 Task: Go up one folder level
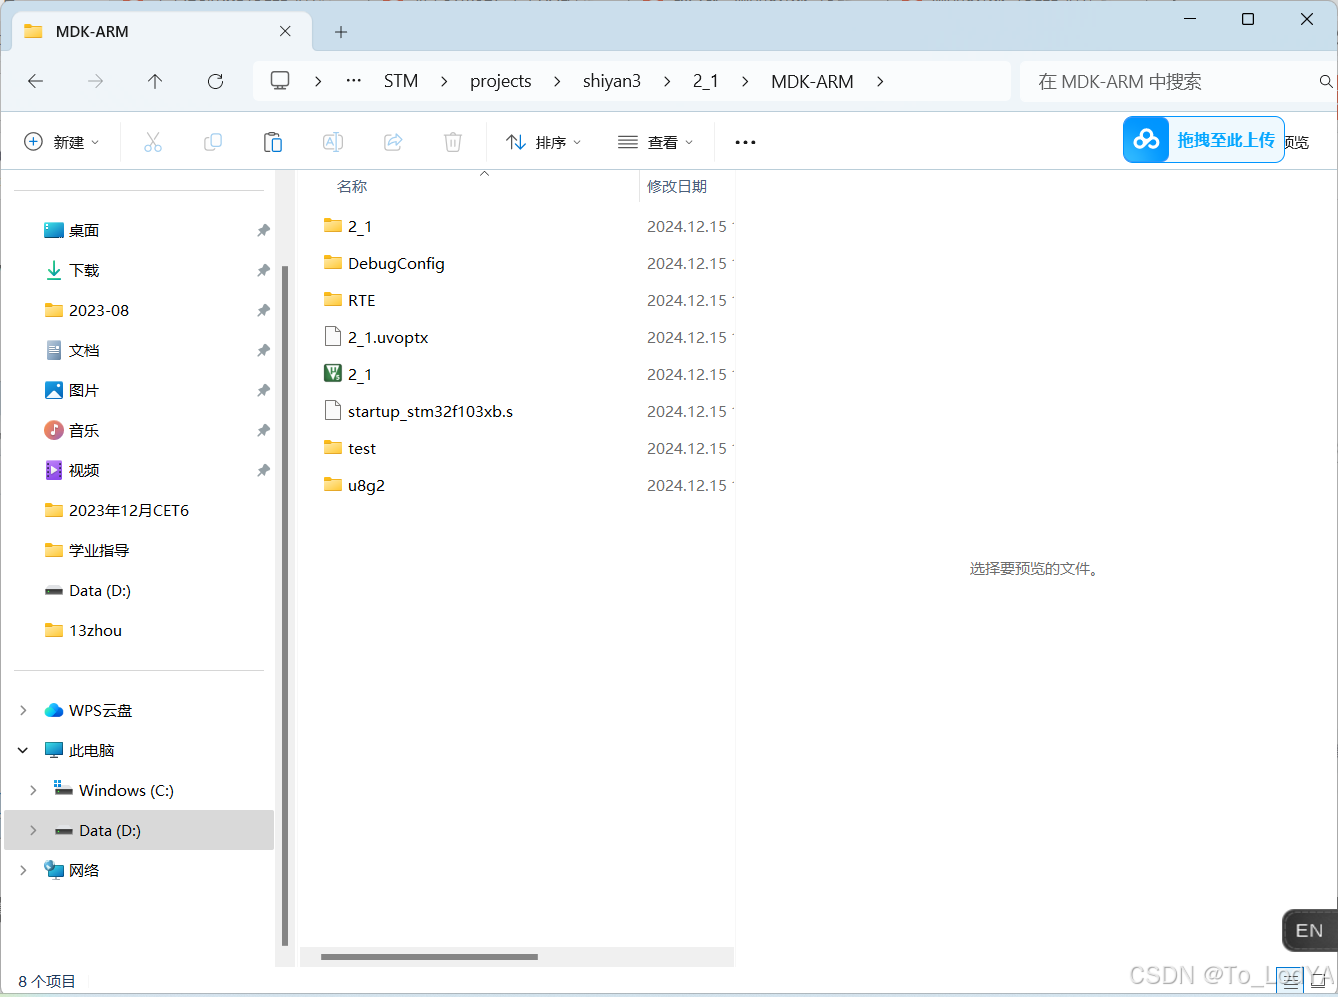point(155,81)
